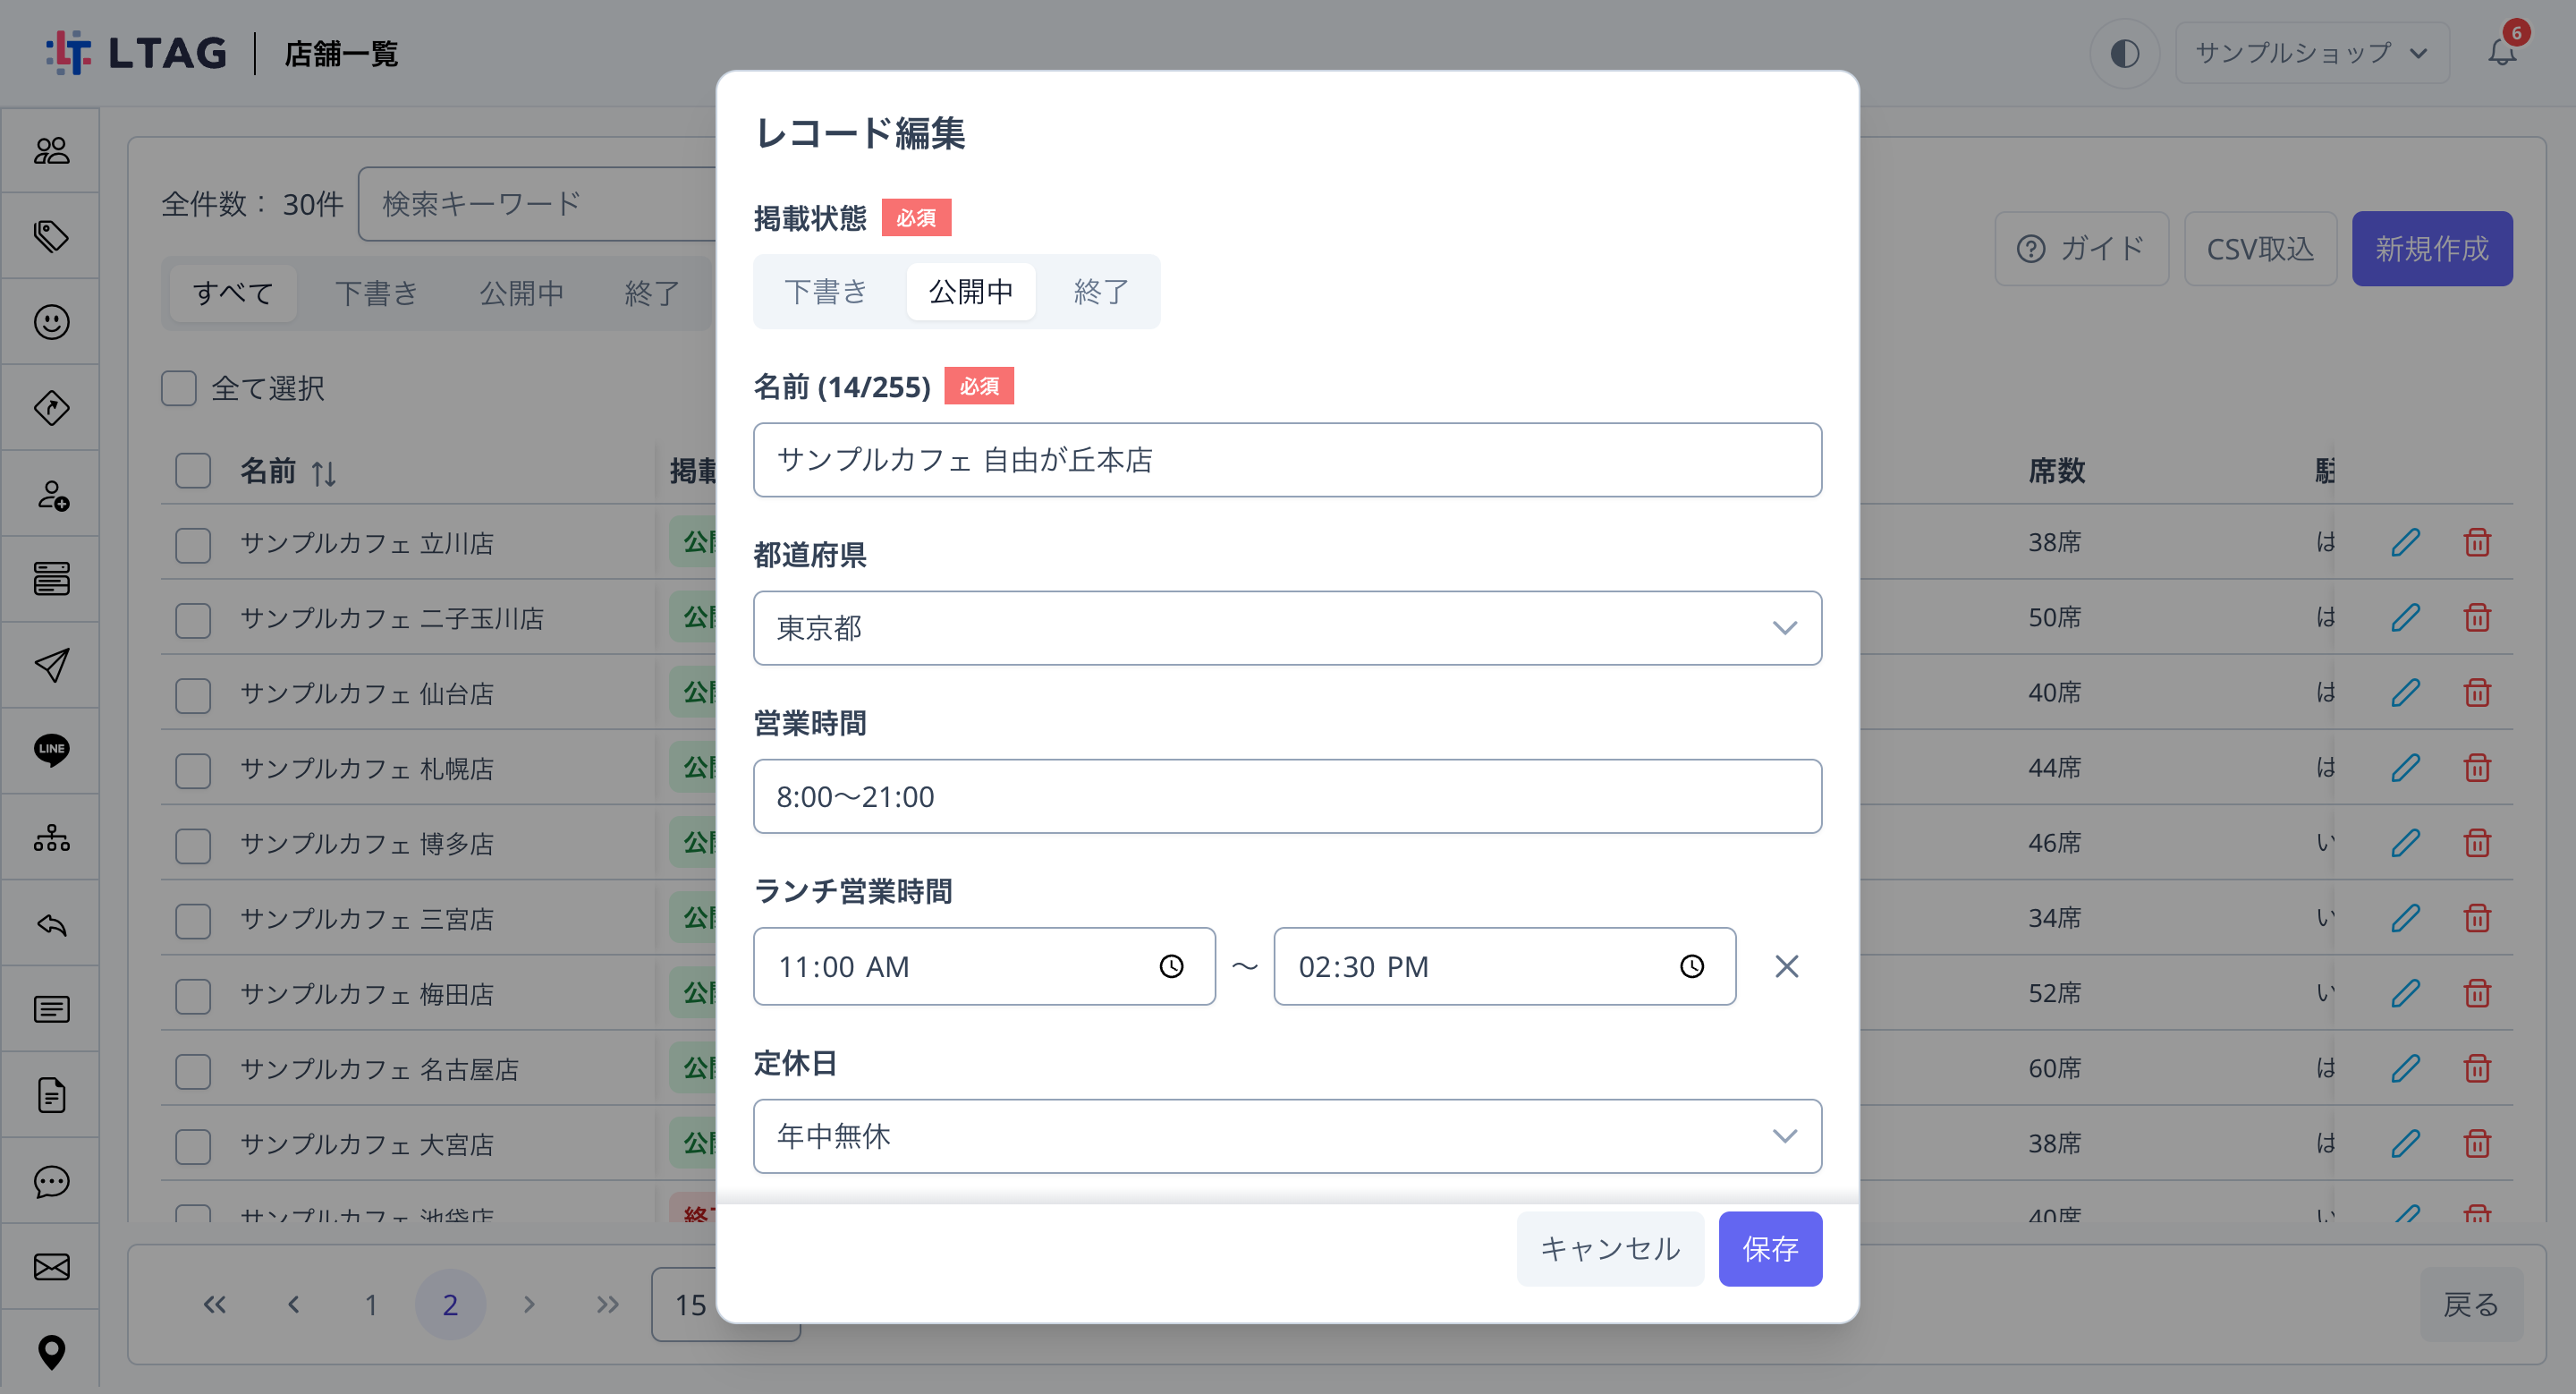
Task: Open the hierarchy tree icon in sidebar
Action: 51,837
